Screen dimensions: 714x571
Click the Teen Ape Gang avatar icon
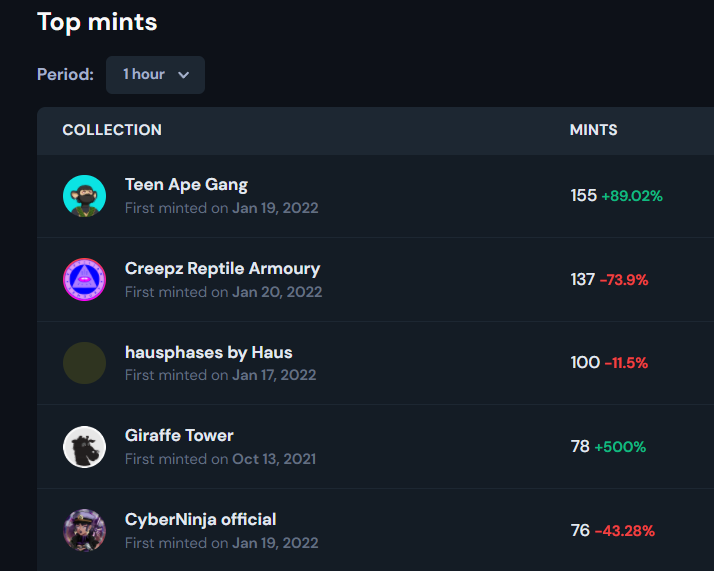click(x=84, y=196)
